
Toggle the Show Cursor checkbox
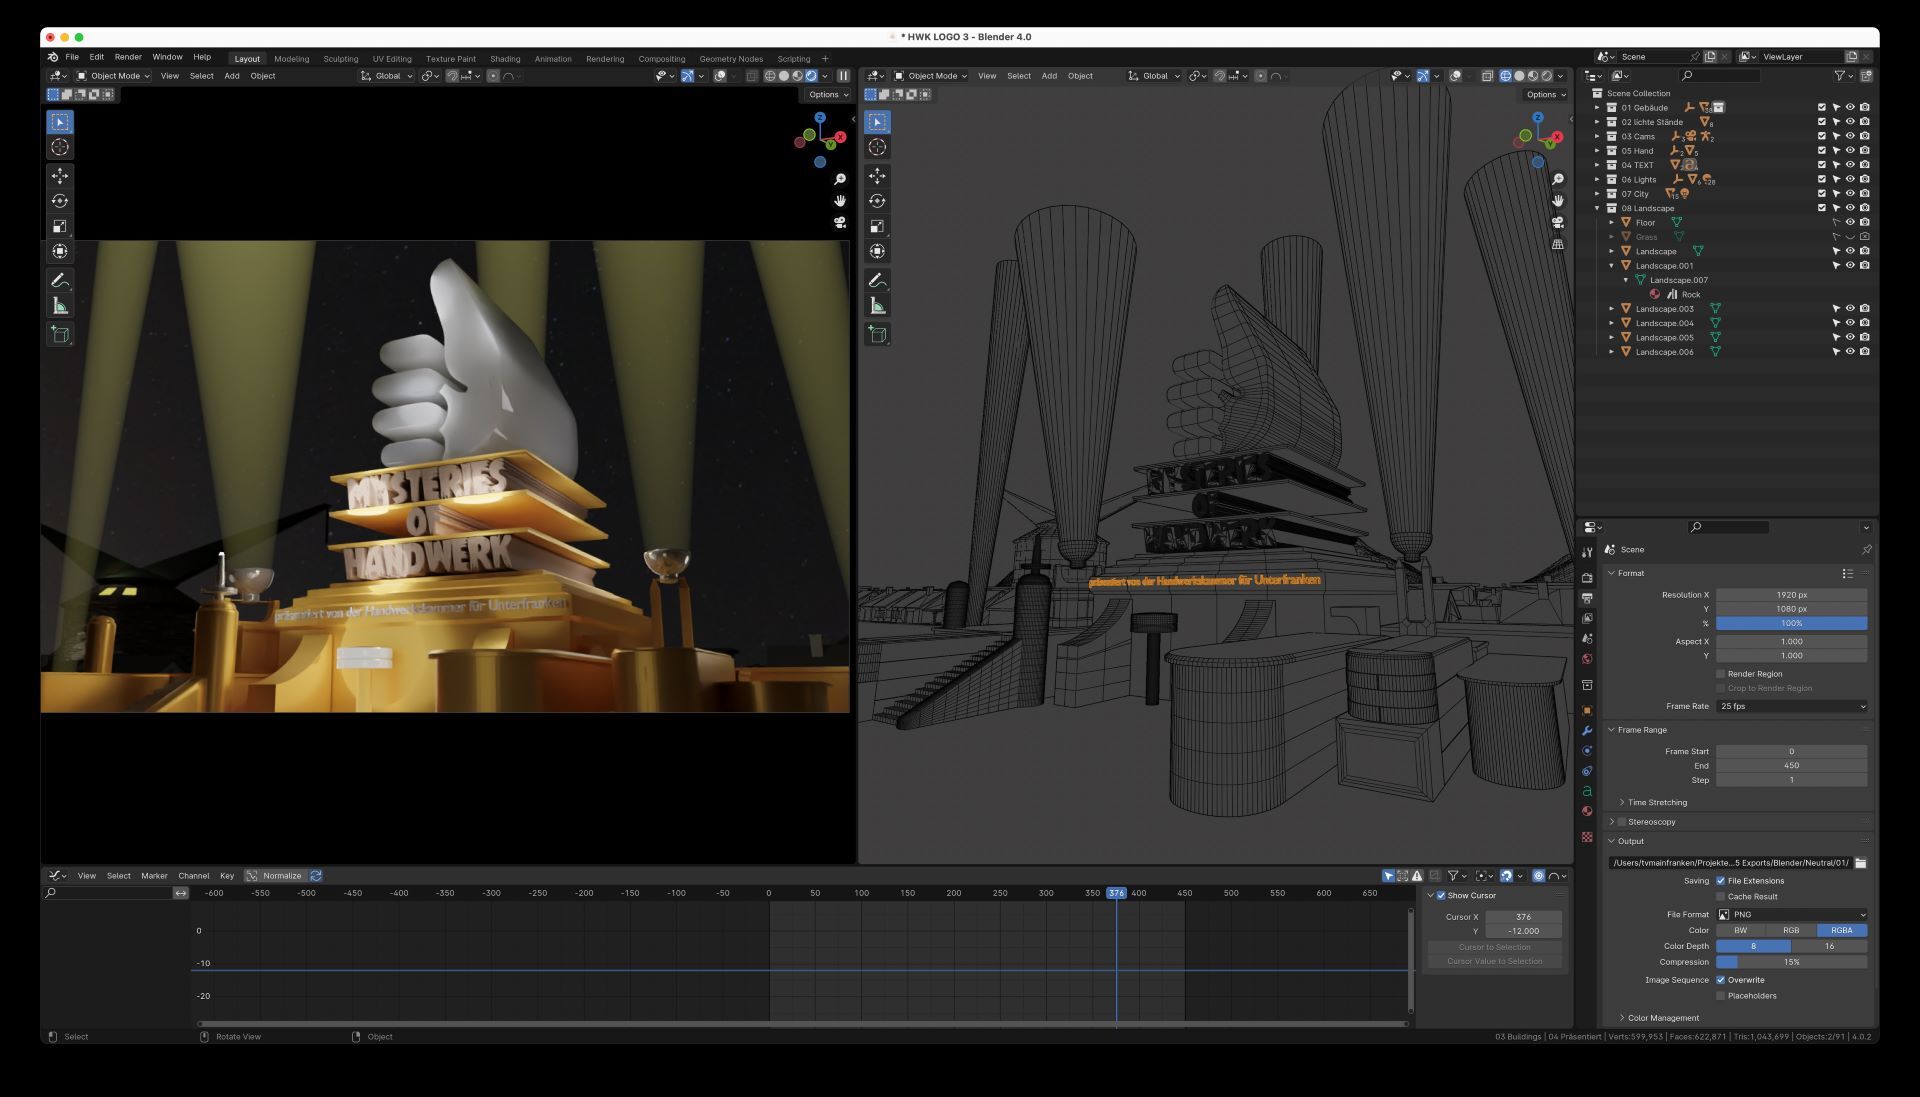[x=1441, y=896]
